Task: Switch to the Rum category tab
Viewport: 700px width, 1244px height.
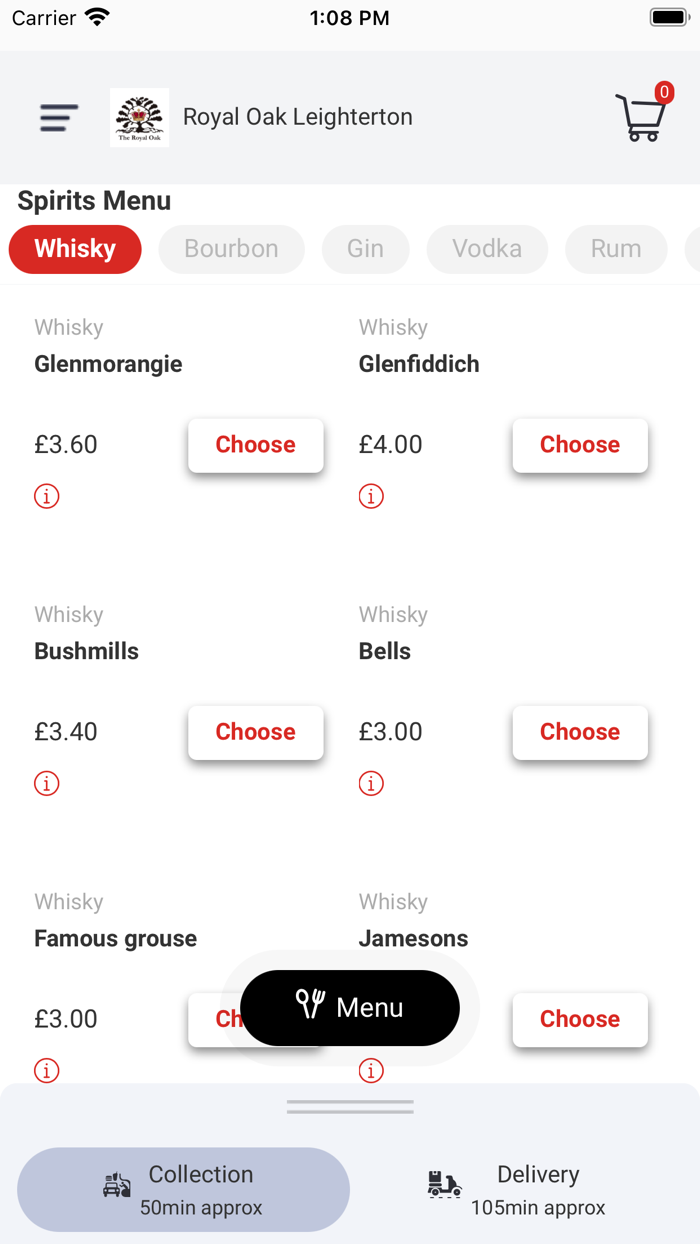Action: click(616, 249)
